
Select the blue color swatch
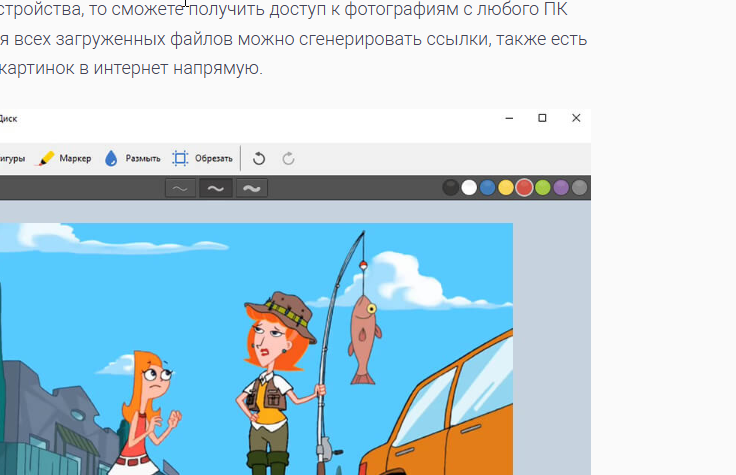[487, 188]
